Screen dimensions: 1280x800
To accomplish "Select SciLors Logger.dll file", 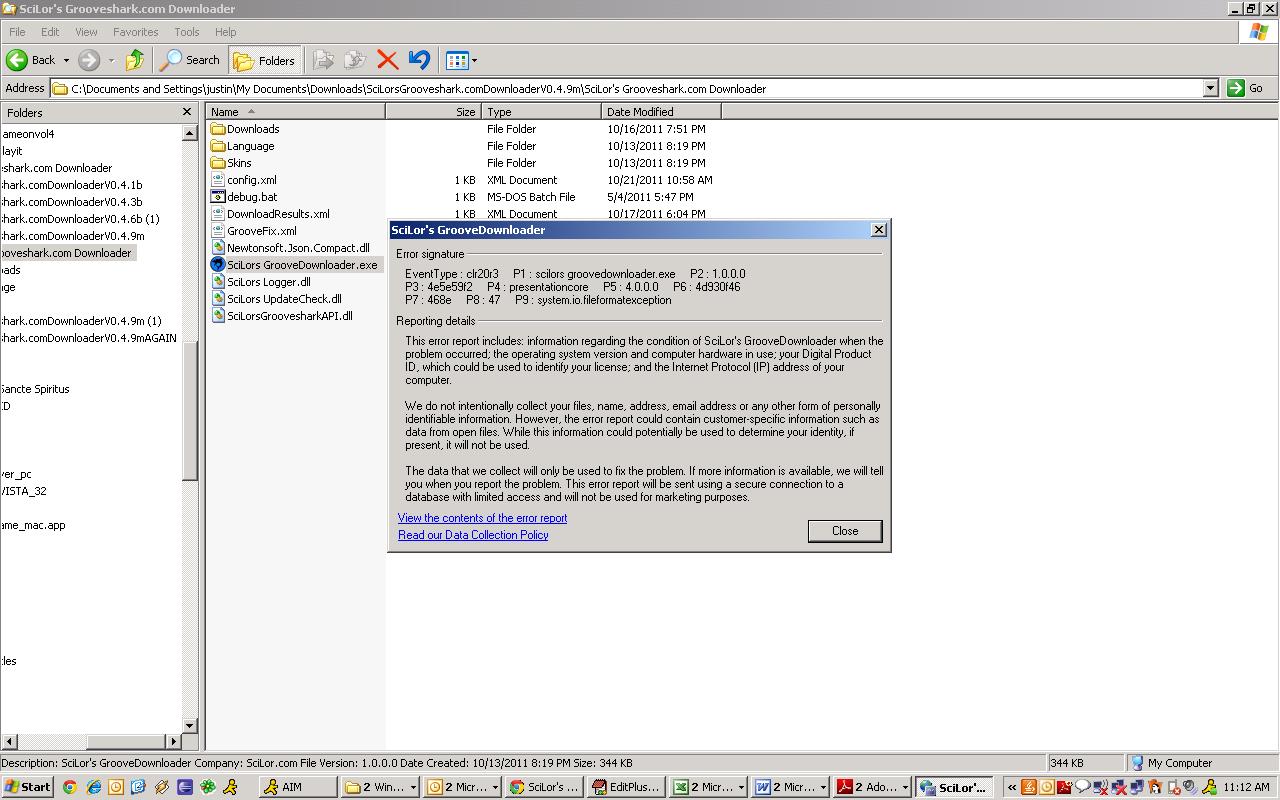I will pyautogui.click(x=268, y=282).
